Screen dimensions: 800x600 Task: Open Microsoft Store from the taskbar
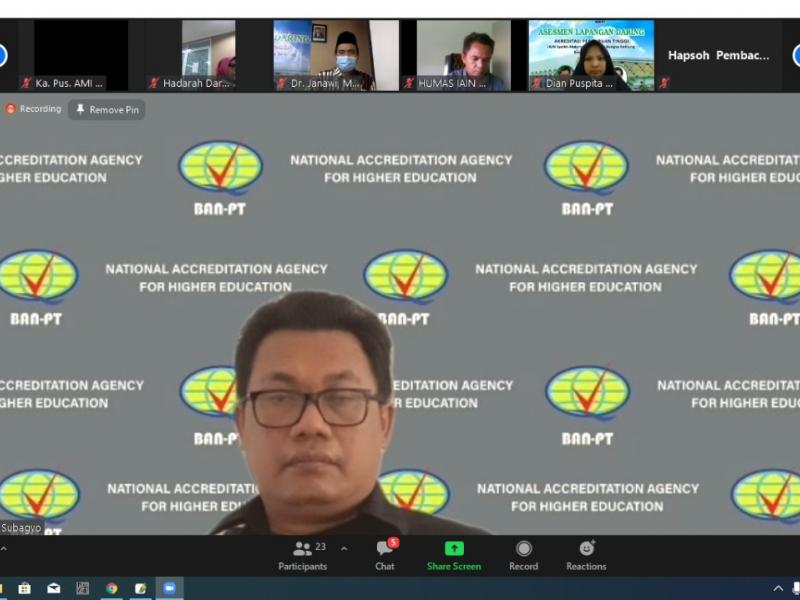click(x=24, y=589)
